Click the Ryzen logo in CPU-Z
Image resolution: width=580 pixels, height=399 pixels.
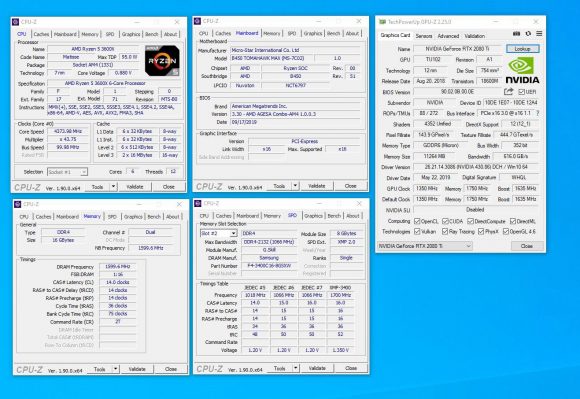(162, 61)
